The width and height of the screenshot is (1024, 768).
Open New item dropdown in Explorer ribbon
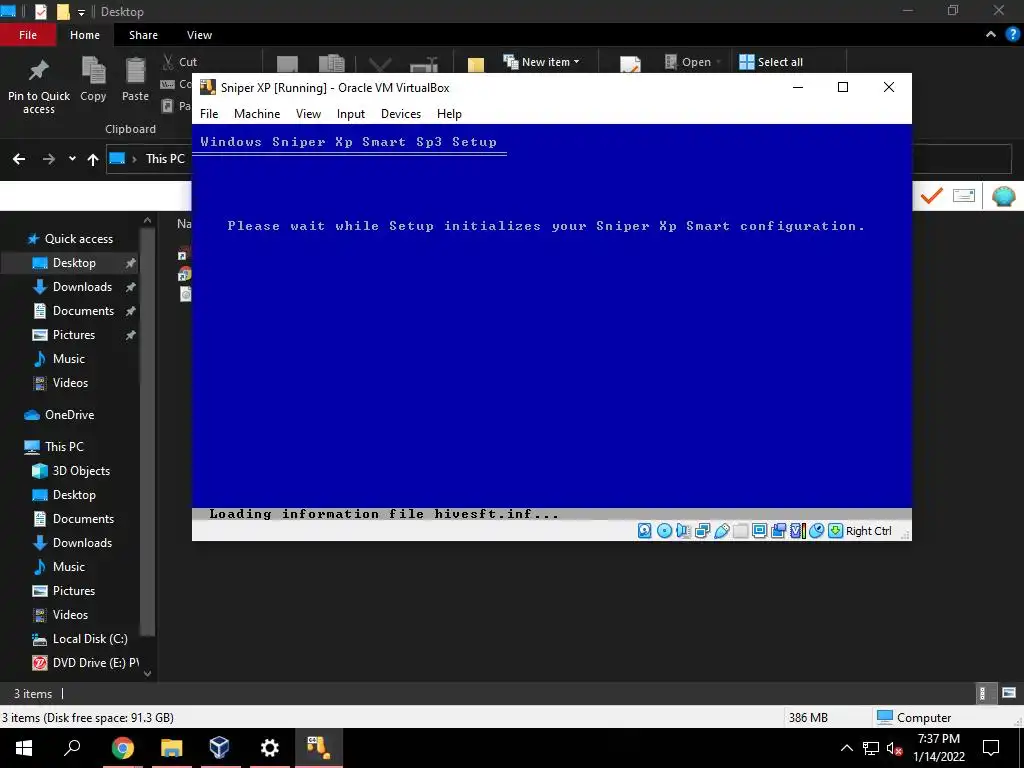point(541,62)
